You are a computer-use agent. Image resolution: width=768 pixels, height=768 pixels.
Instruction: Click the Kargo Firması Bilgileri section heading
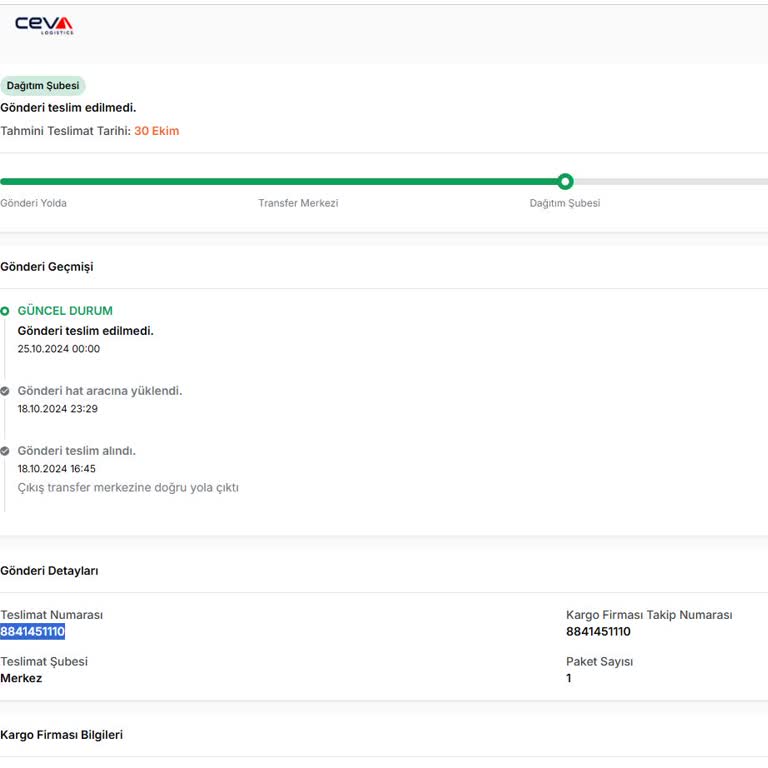tap(62, 735)
